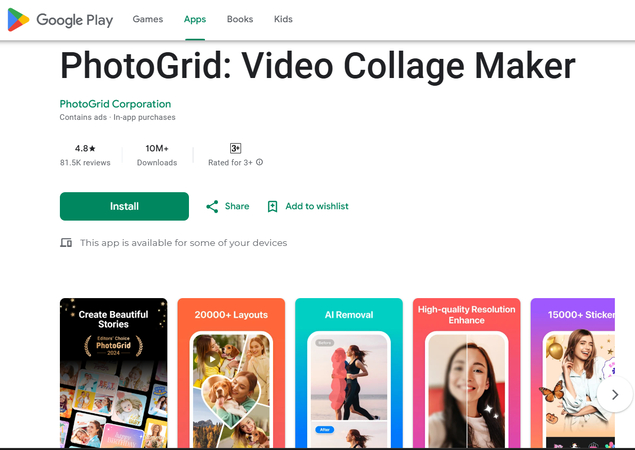Play the 20000+ Layouts video thumbnail
635x450 pixels.
pyautogui.click(x=212, y=359)
